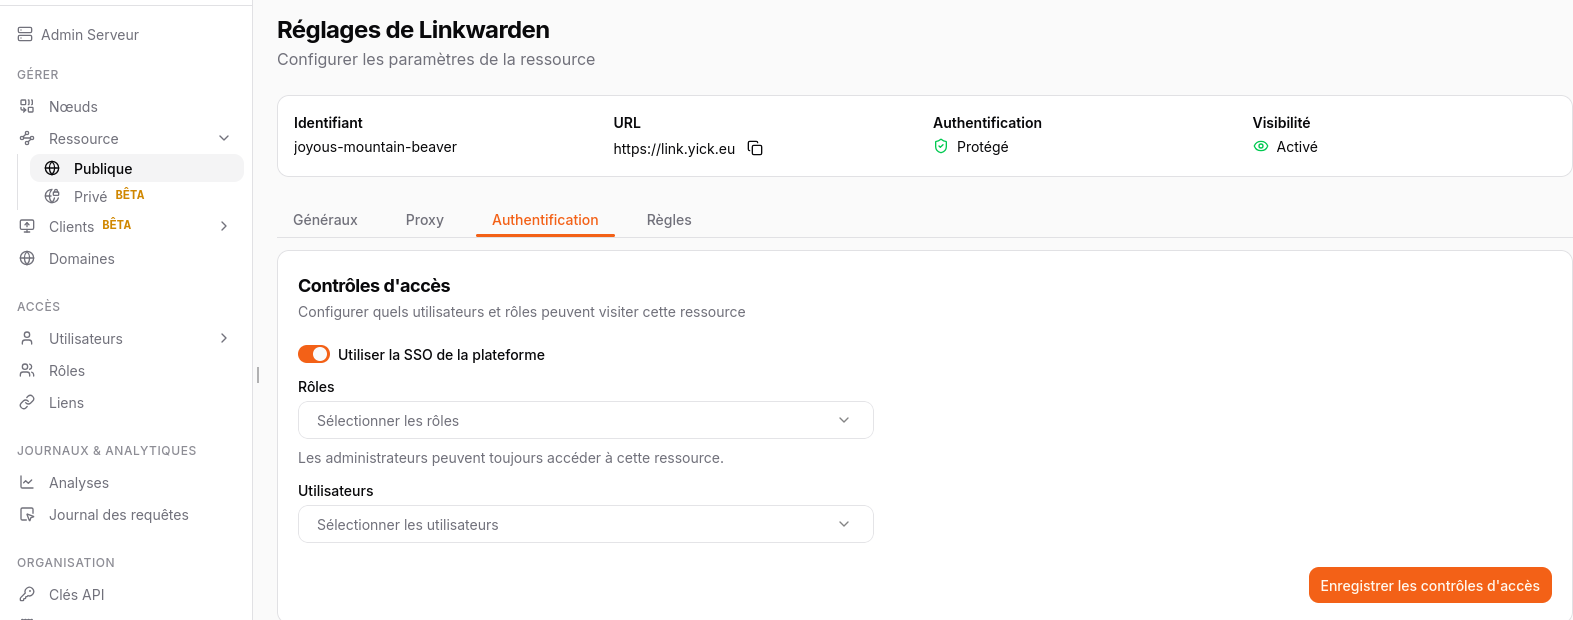Open the Sélectionner les utilisateurs dropdown
This screenshot has height=620, width=1573.
pyautogui.click(x=585, y=524)
